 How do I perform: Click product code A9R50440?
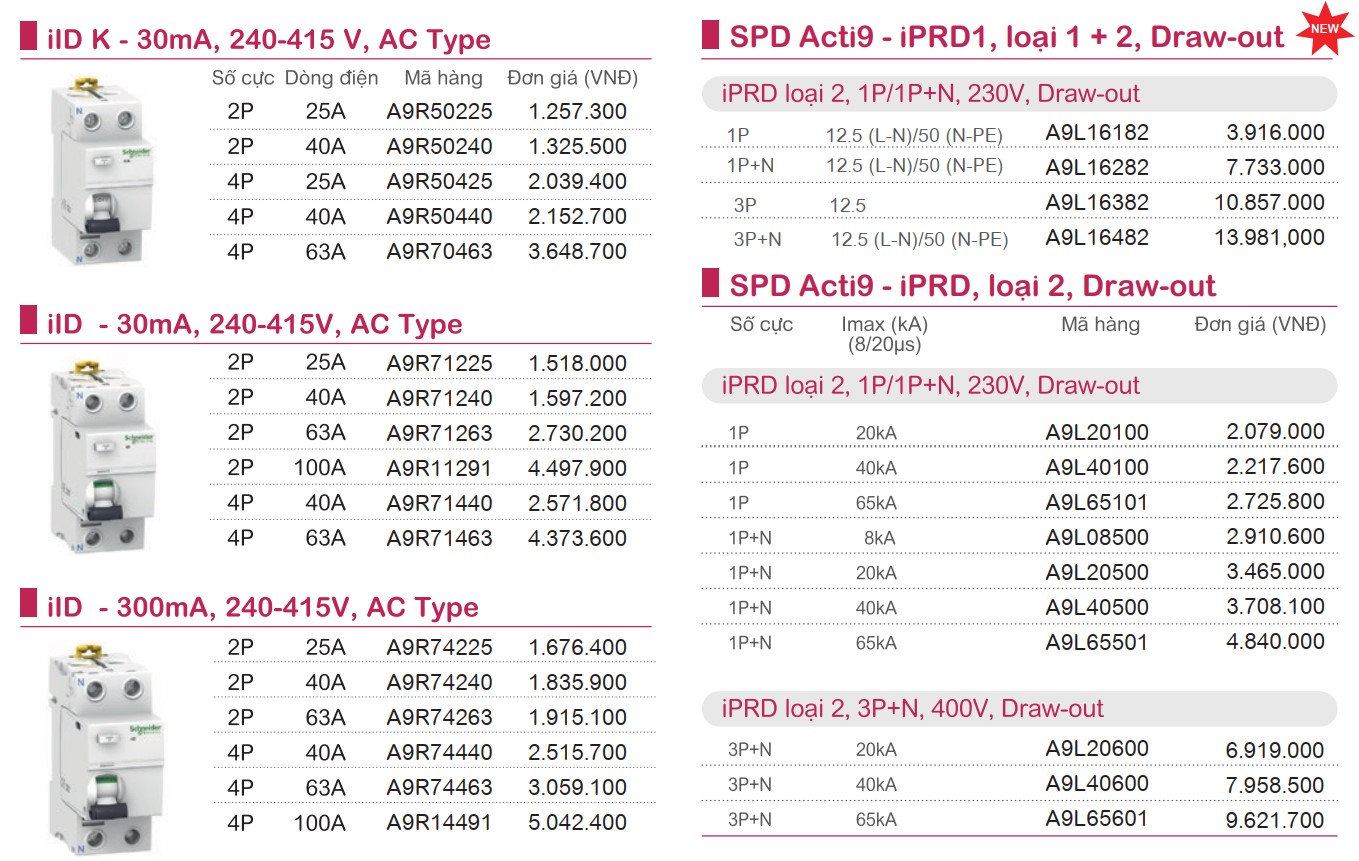point(440,217)
